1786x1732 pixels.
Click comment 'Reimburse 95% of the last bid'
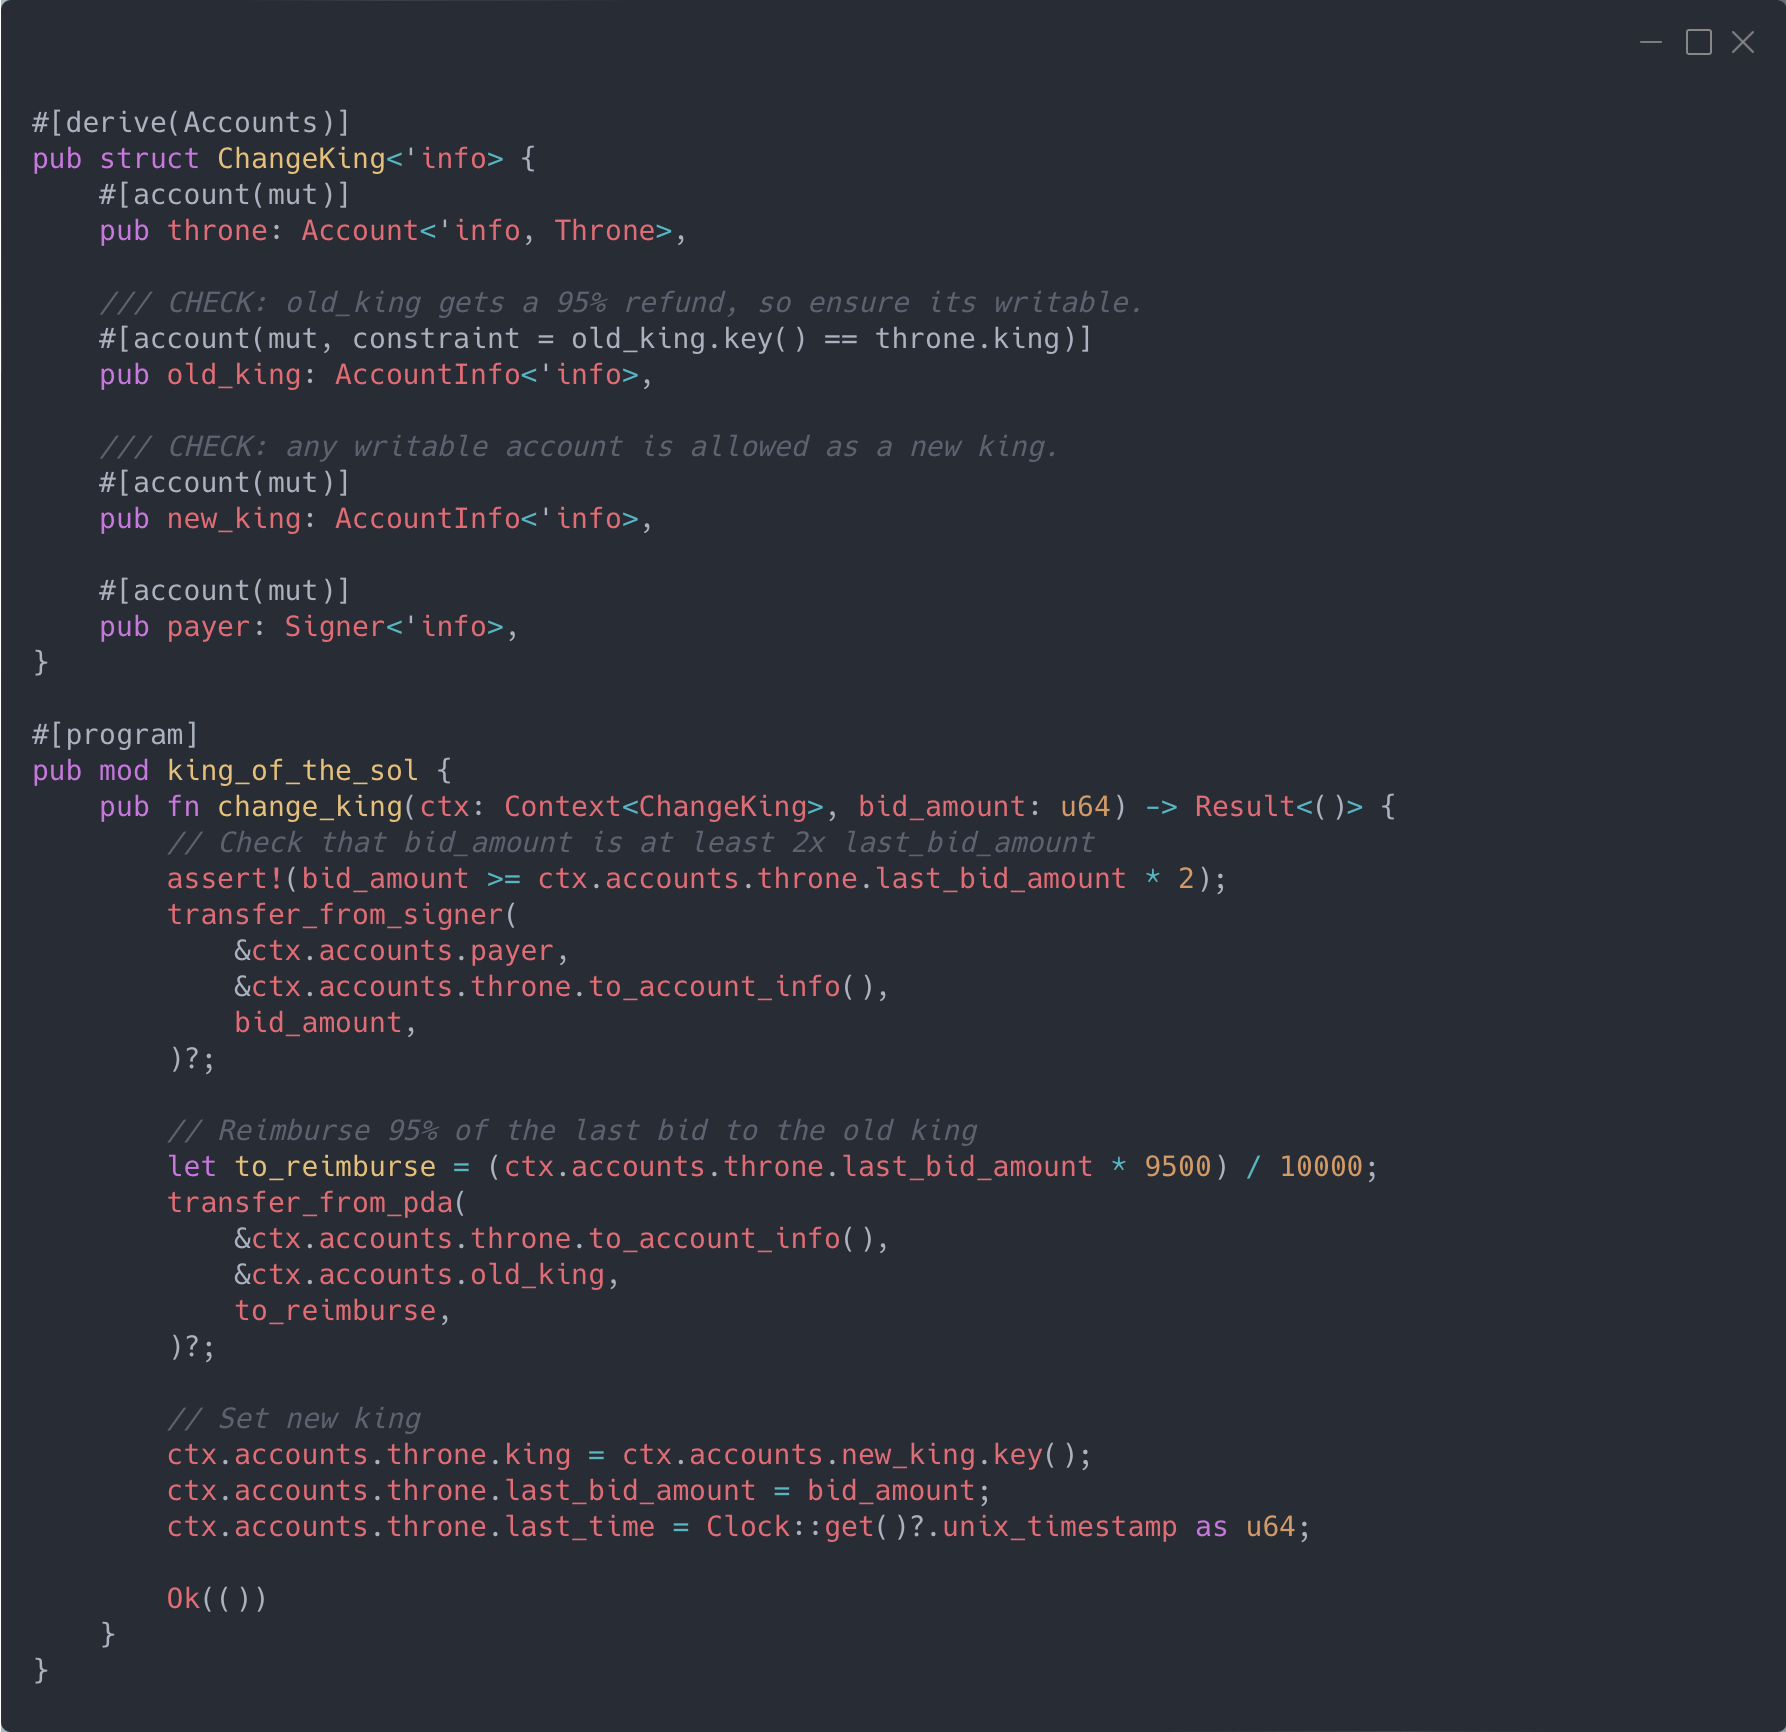(572, 1131)
